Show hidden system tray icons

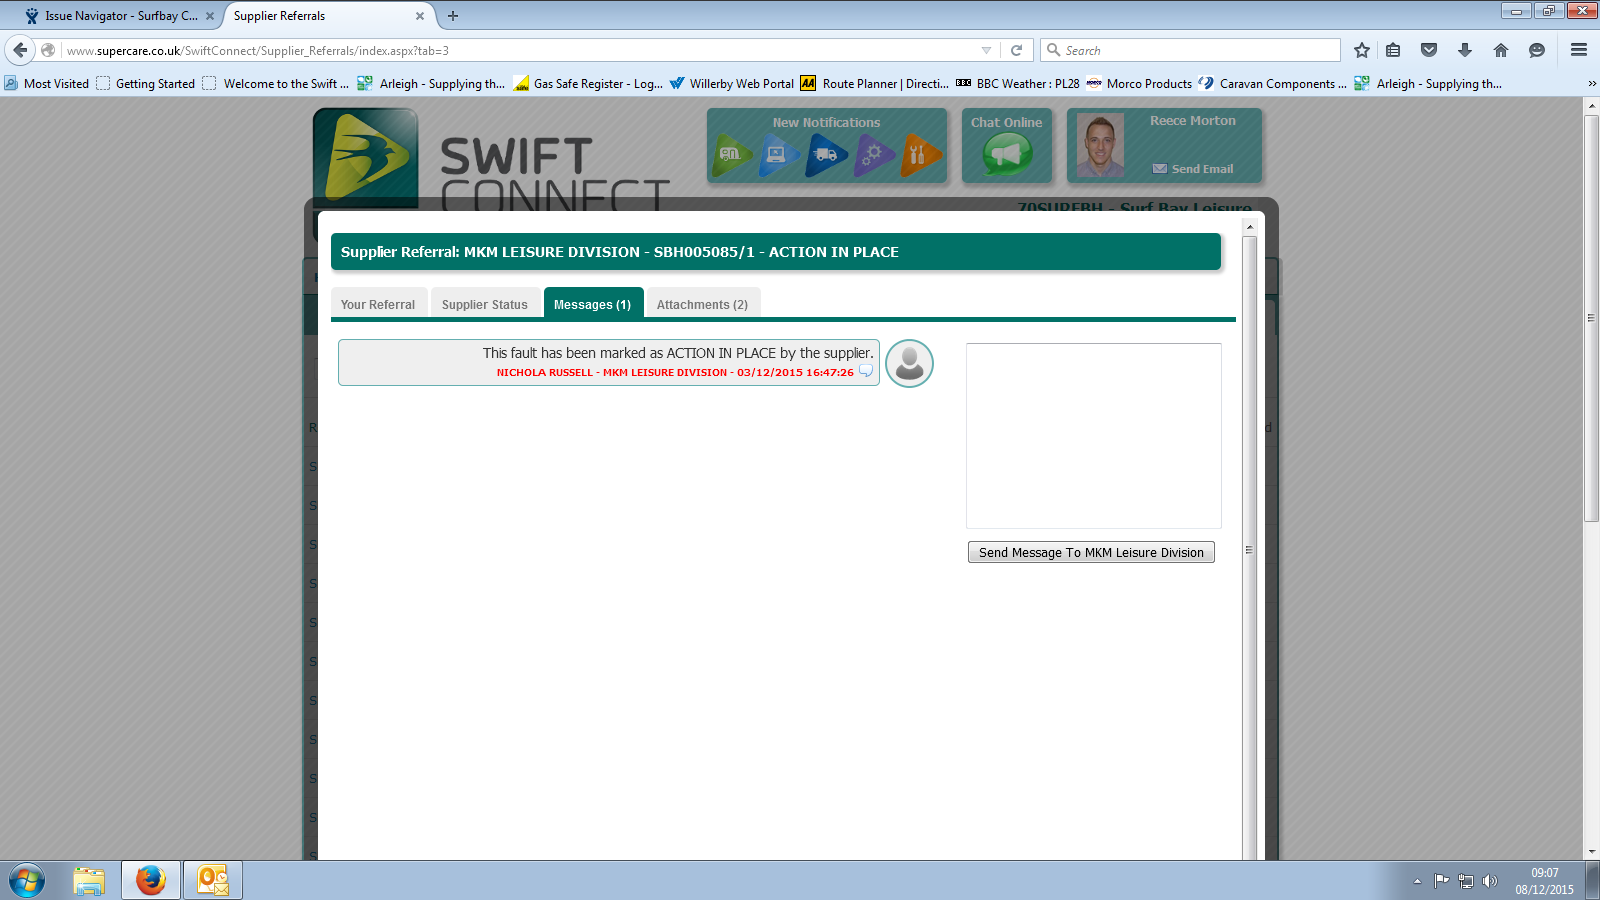[1417, 881]
